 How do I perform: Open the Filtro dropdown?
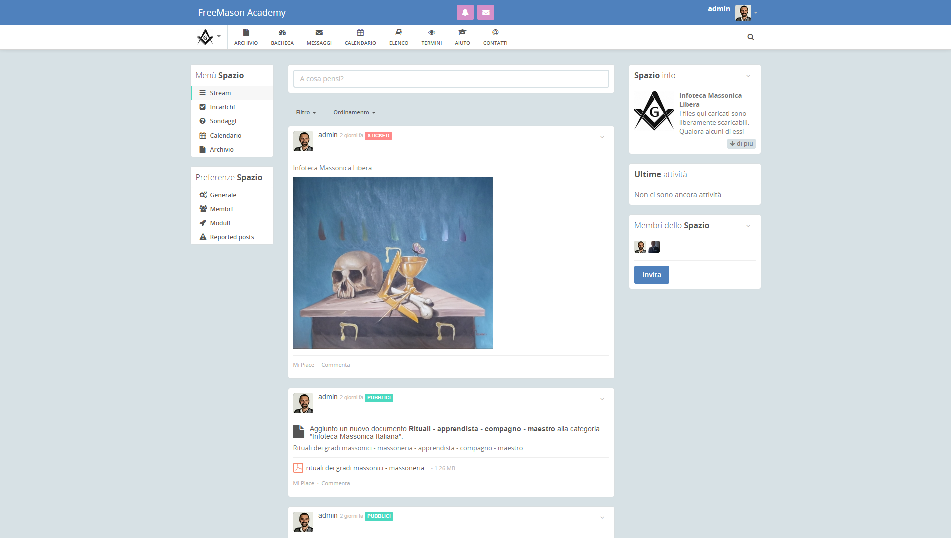pos(306,112)
